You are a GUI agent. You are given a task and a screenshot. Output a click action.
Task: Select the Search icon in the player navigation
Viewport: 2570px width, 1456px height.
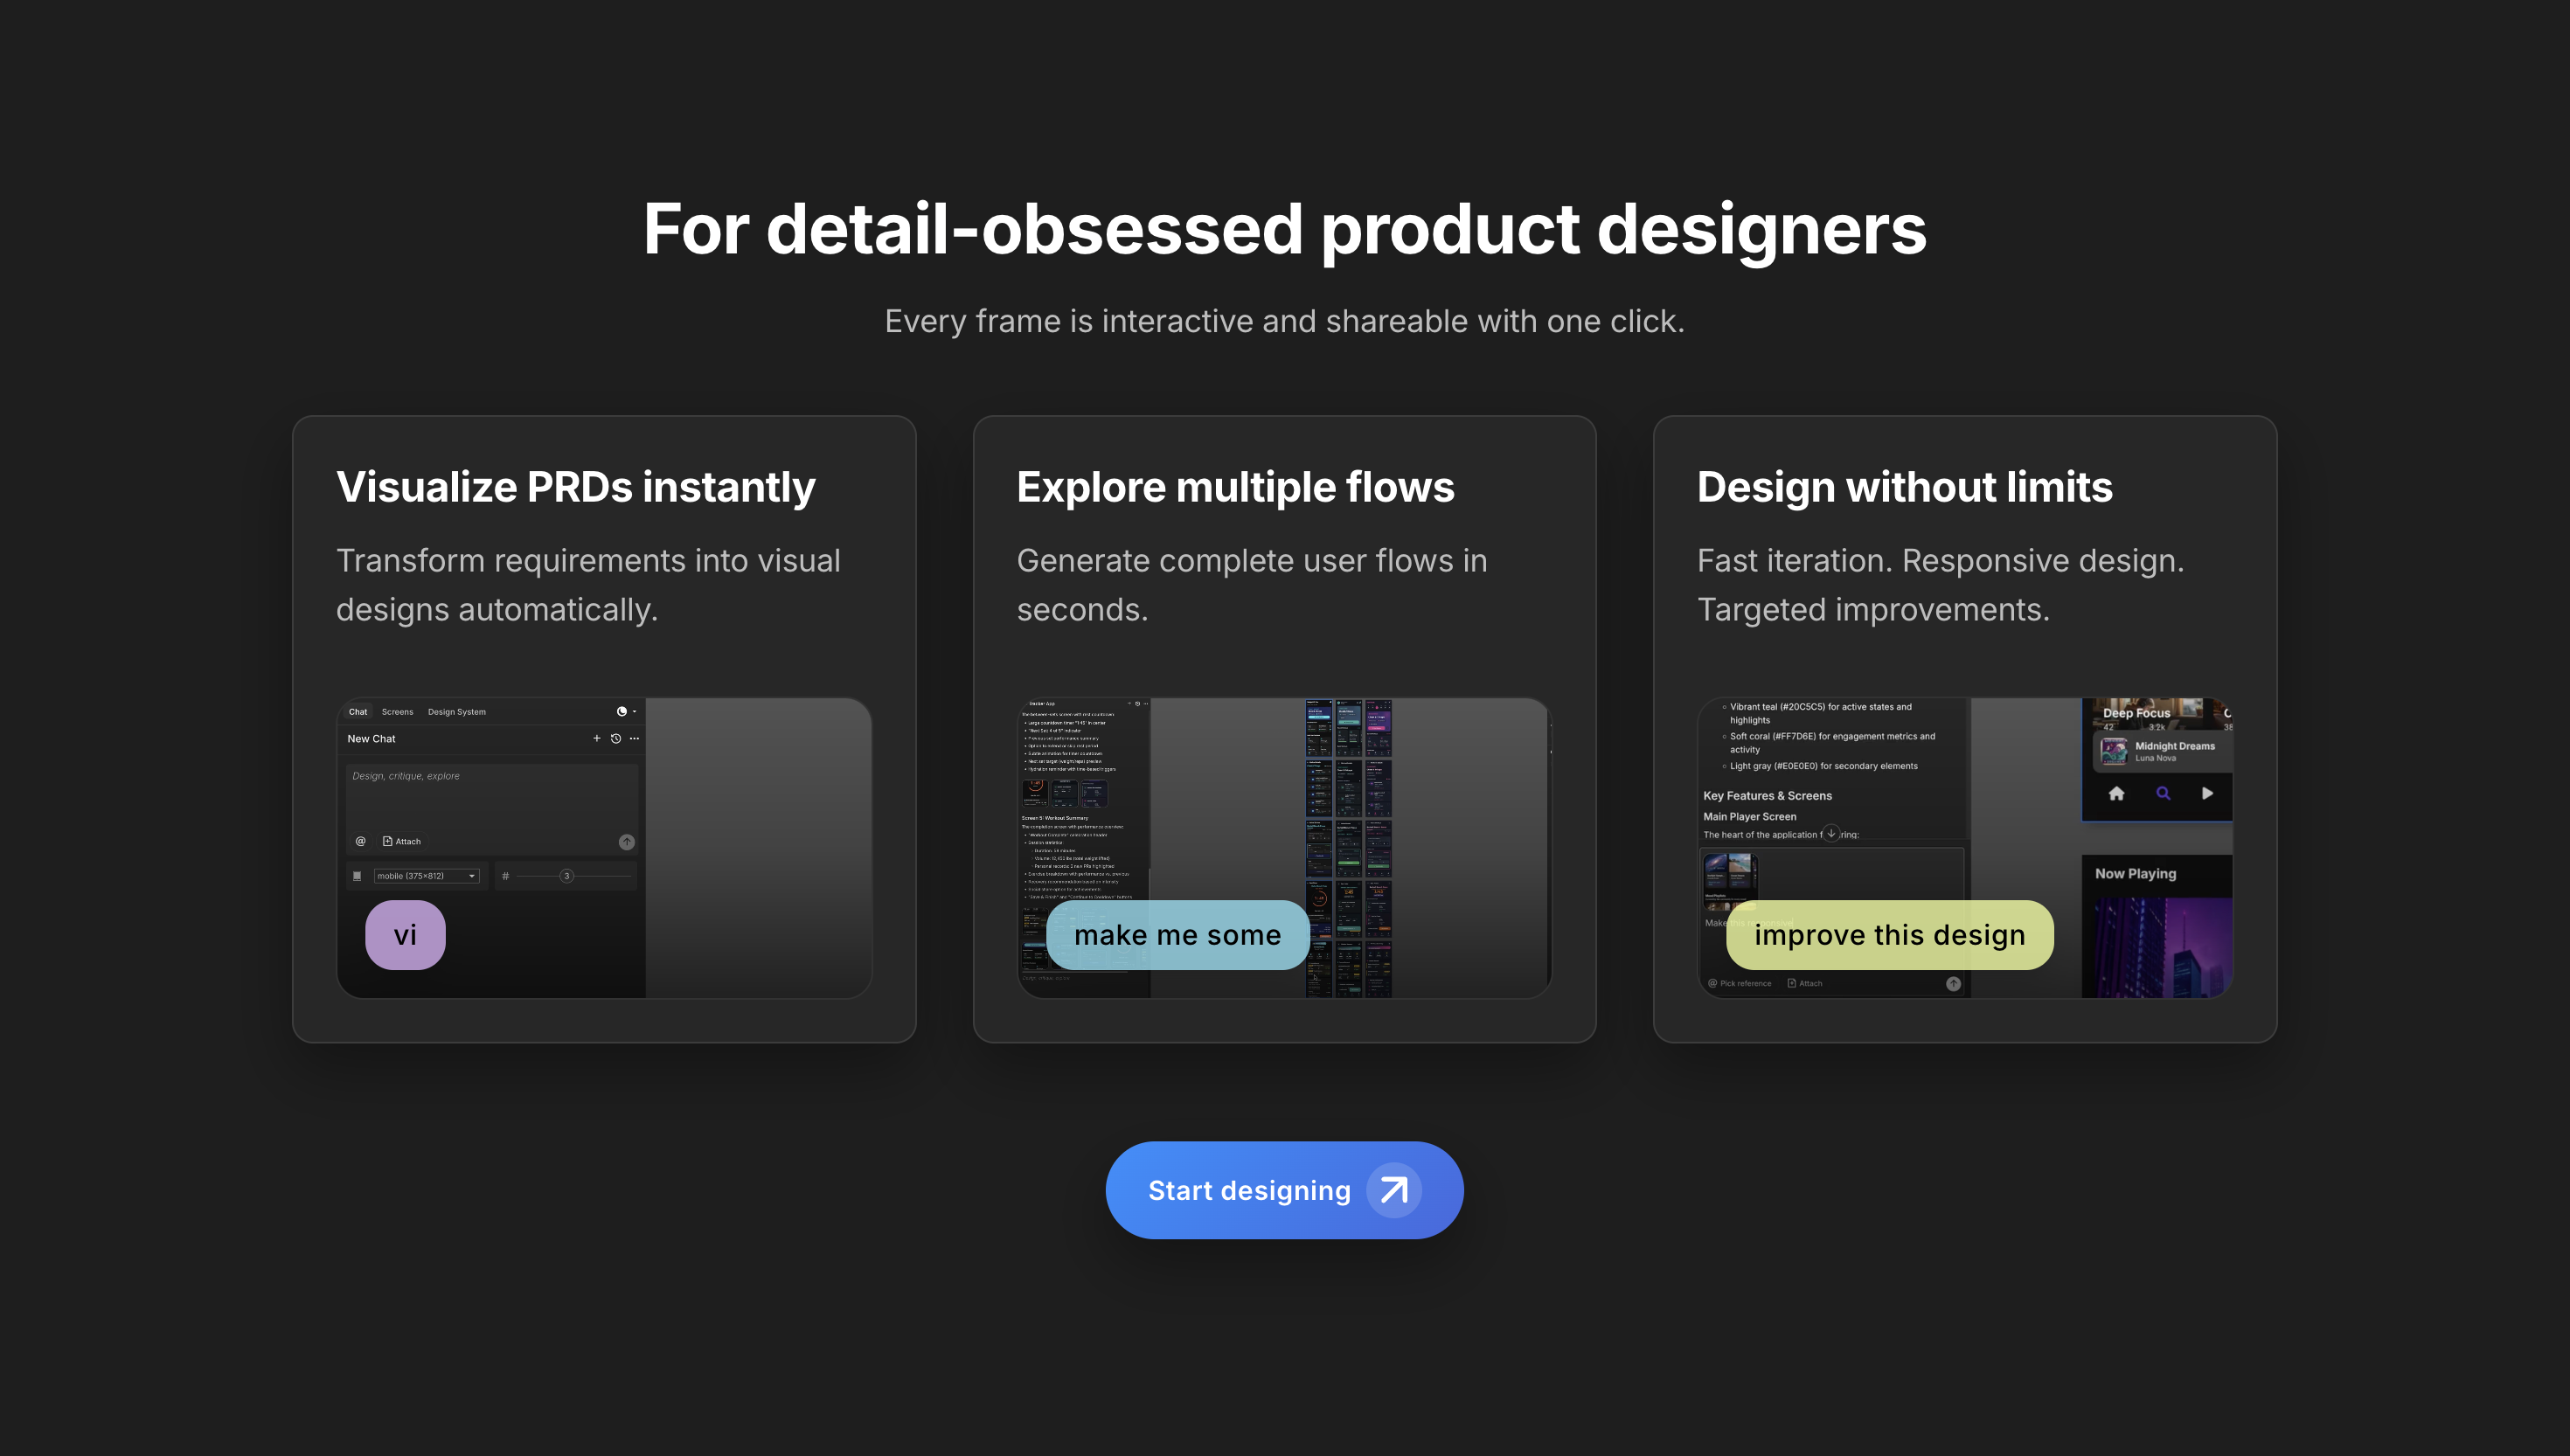pos(2164,794)
